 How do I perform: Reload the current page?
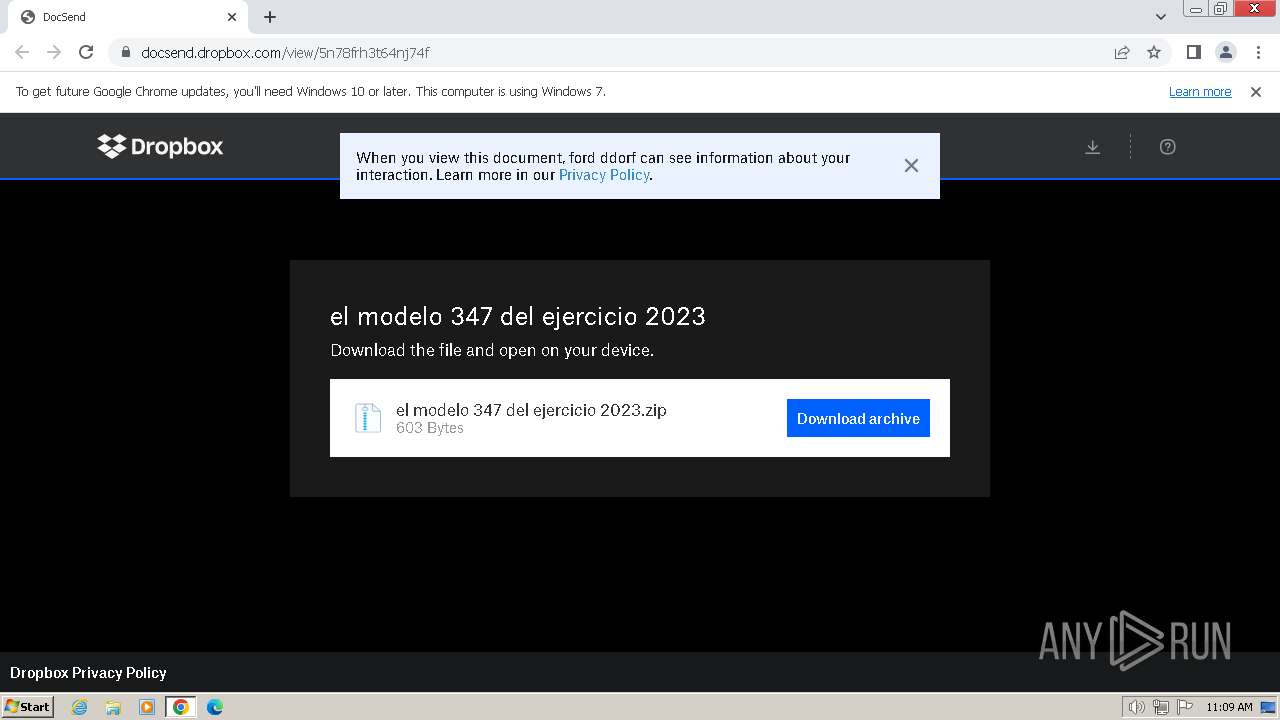click(x=86, y=52)
